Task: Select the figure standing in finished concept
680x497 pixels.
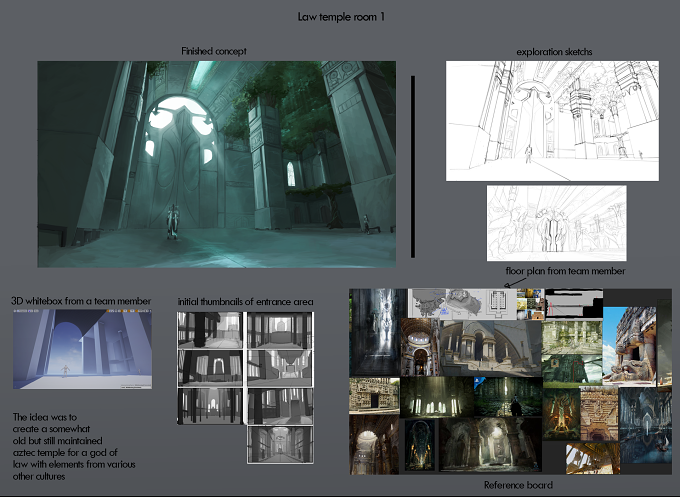Action: click(x=173, y=222)
